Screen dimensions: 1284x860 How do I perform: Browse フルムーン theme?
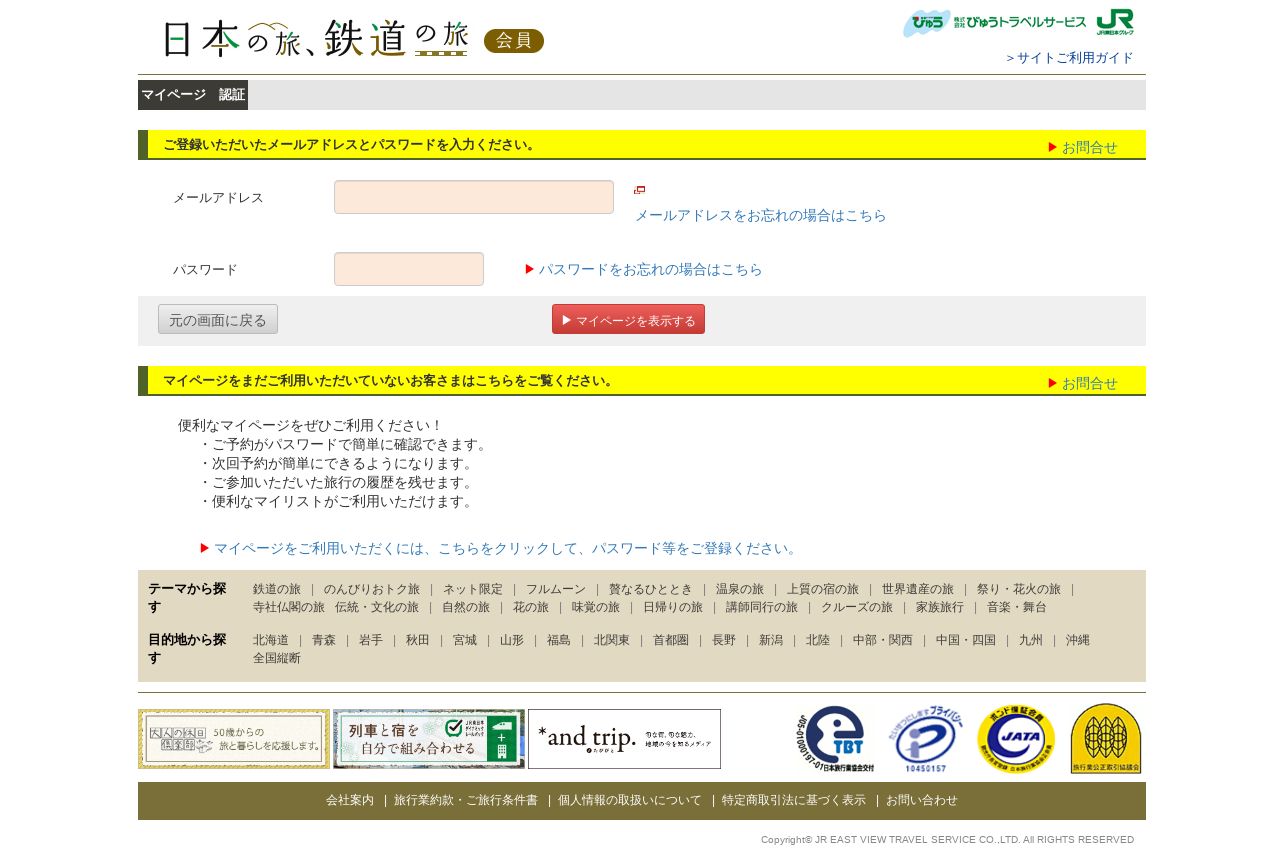pos(556,589)
